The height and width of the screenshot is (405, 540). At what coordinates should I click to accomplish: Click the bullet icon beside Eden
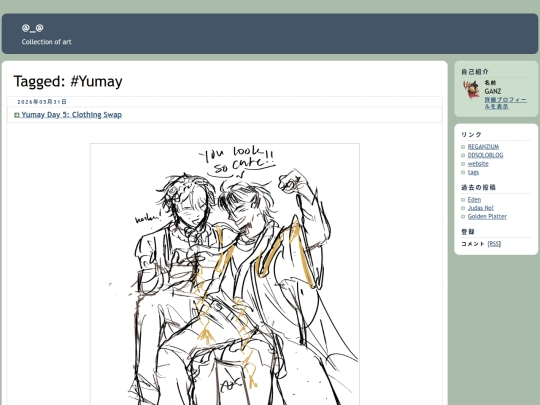(x=463, y=200)
